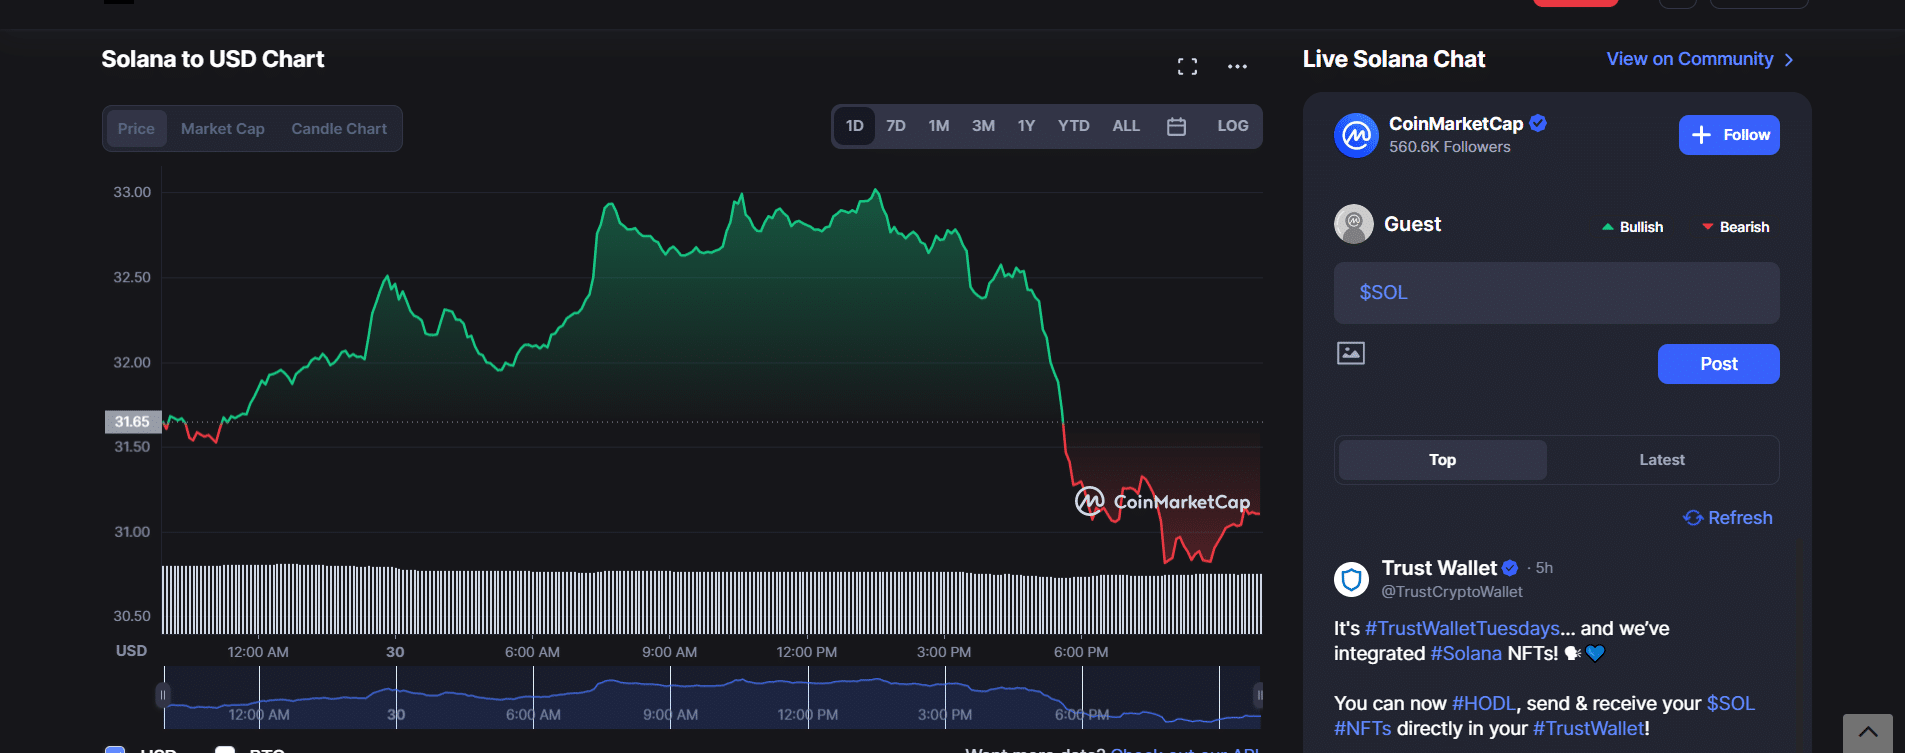The image size is (1905, 753).
Task: Click CoinMarketCap account name
Action: [1456, 124]
